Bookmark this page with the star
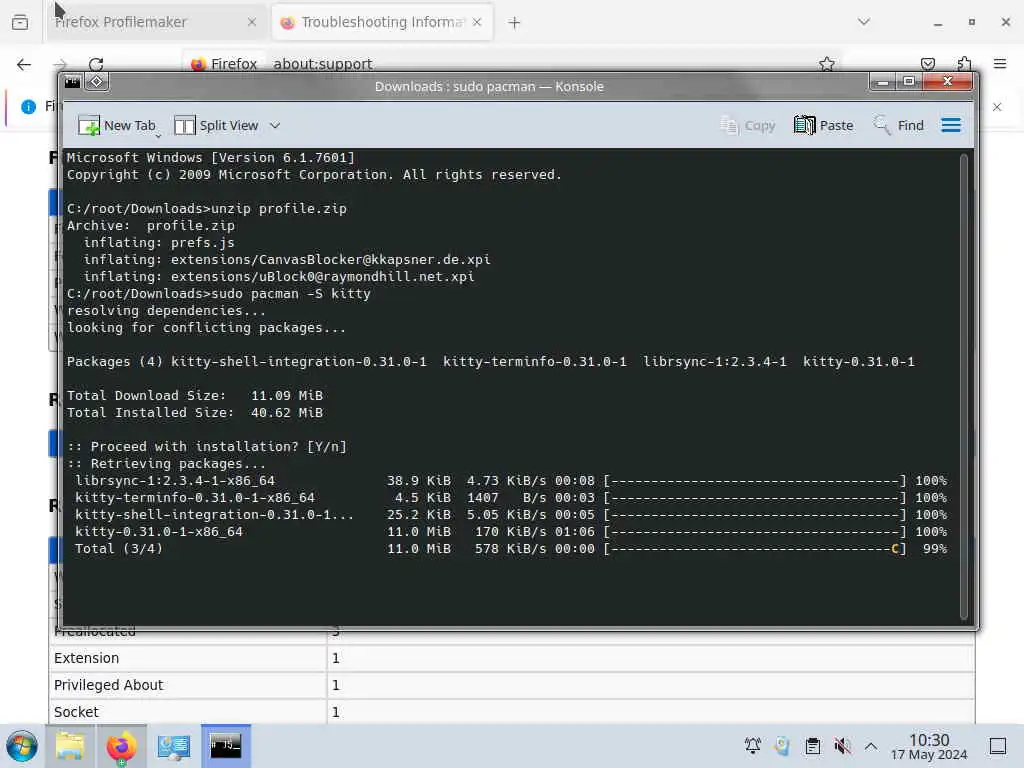This screenshot has height=768, width=1024. point(827,64)
